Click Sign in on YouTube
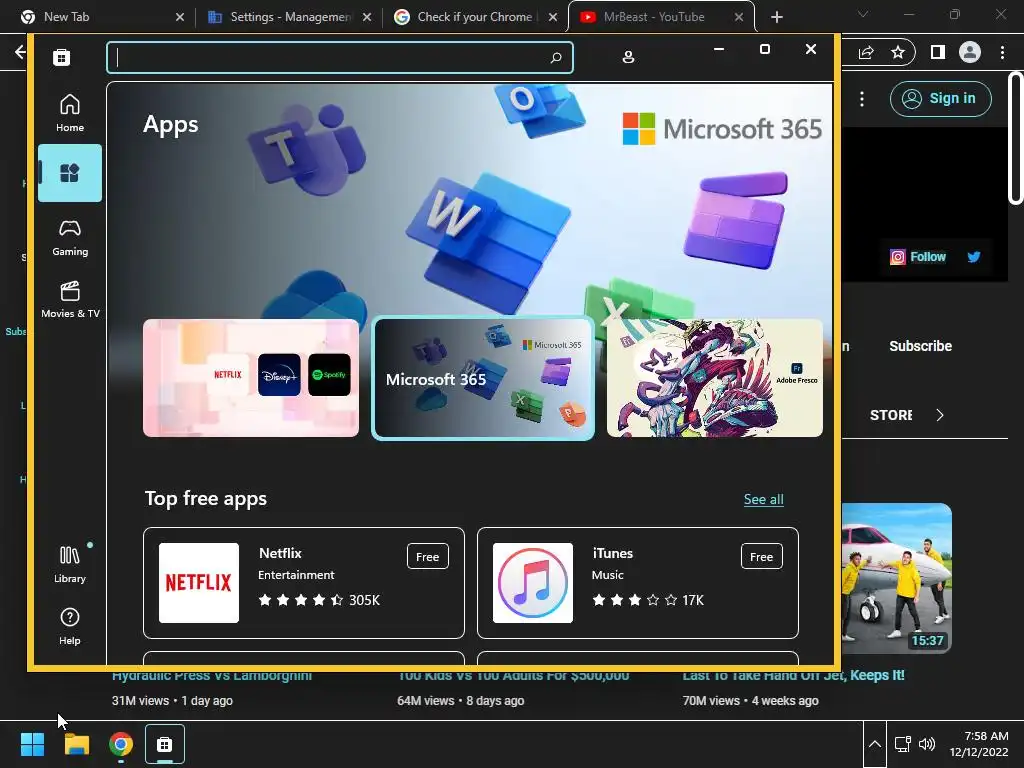1024x768 pixels. tap(940, 99)
